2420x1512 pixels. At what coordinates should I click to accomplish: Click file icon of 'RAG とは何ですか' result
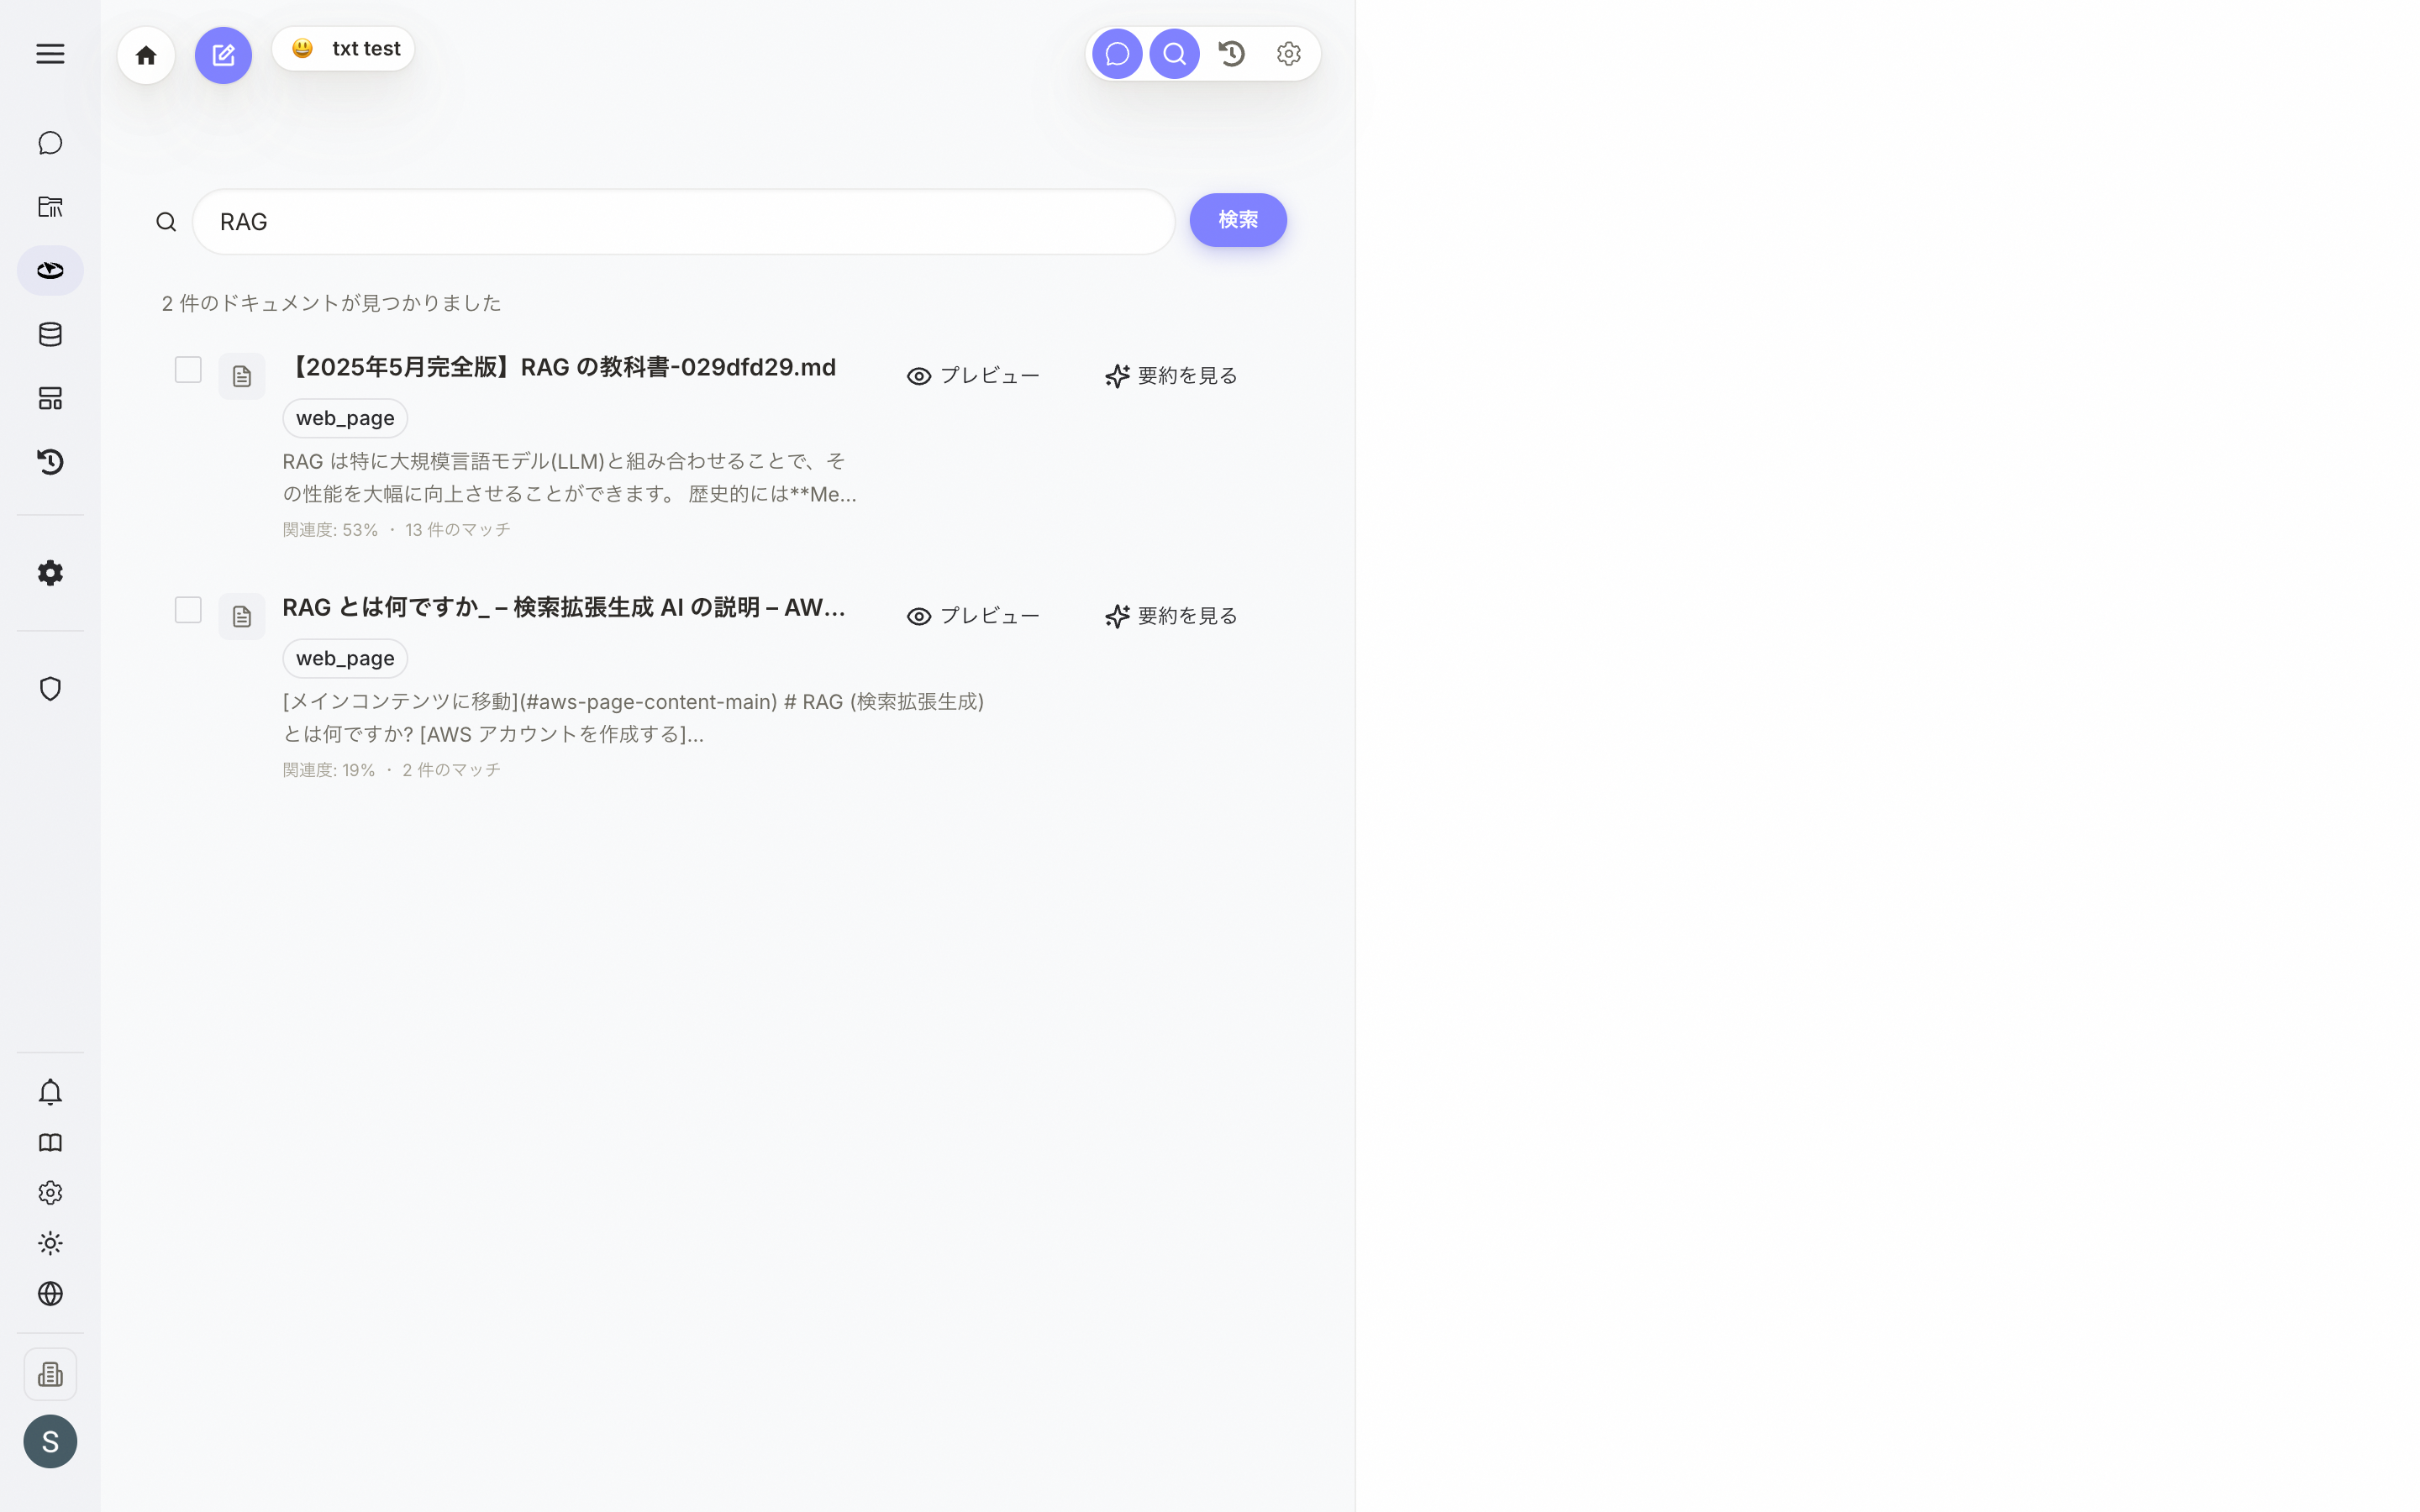pos(242,617)
